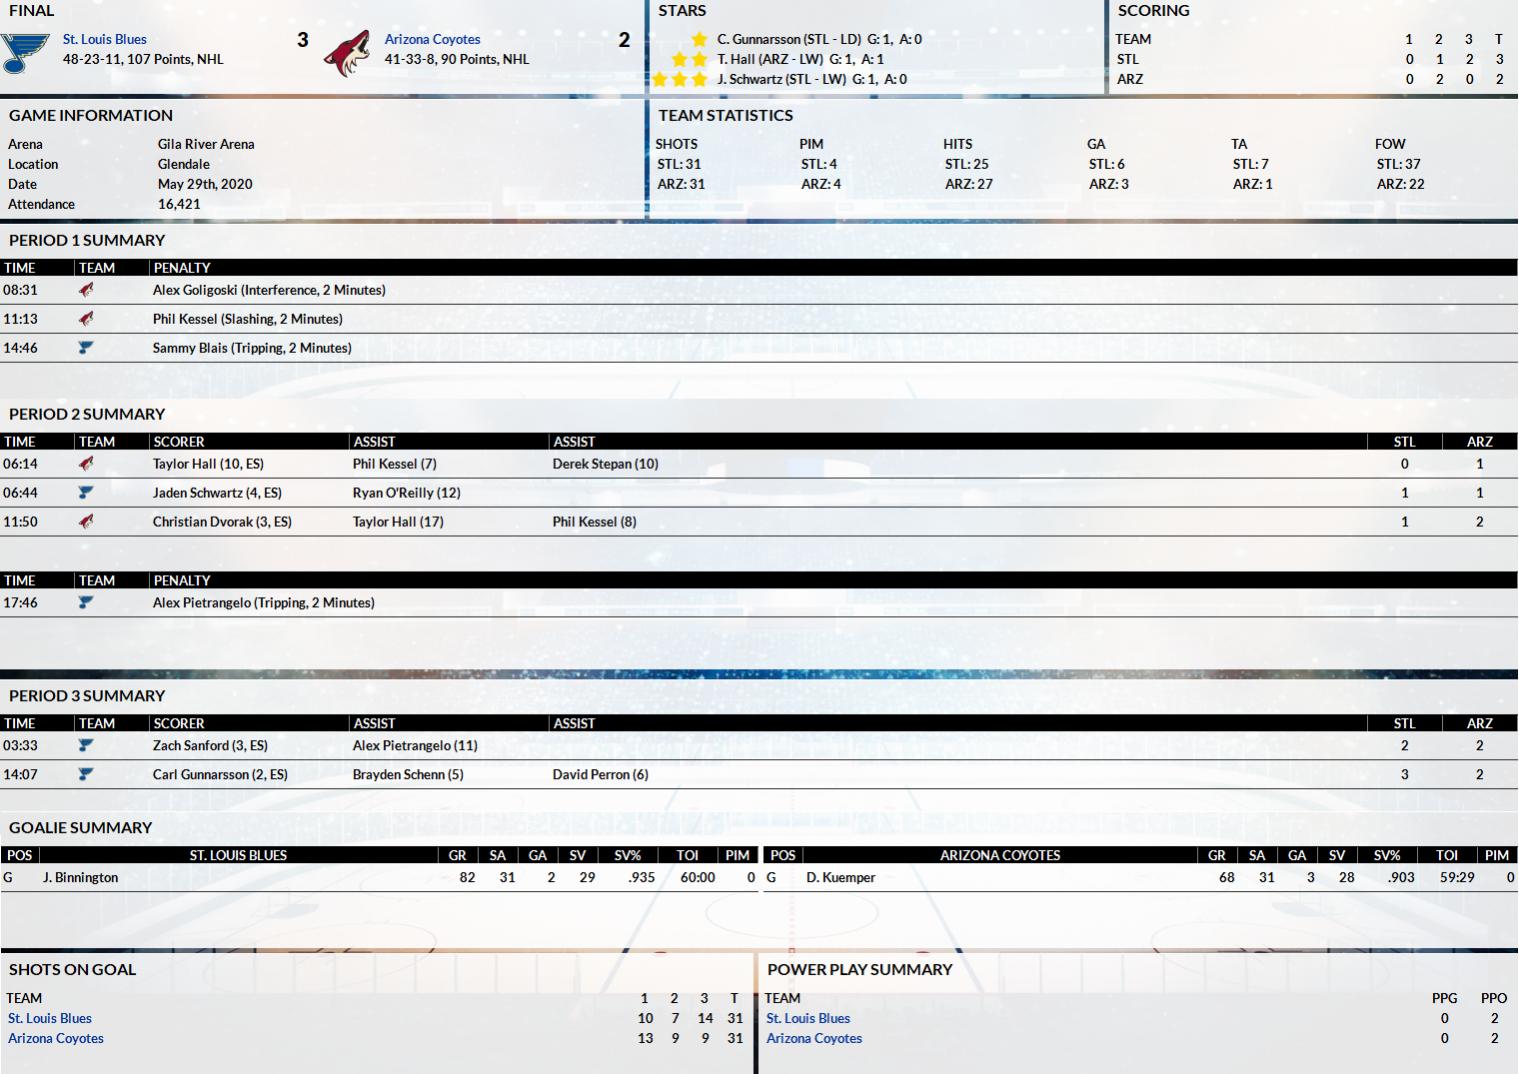1519x1074 pixels.
Task: Click the single star next to C. Gunnarsson
Action: point(699,39)
